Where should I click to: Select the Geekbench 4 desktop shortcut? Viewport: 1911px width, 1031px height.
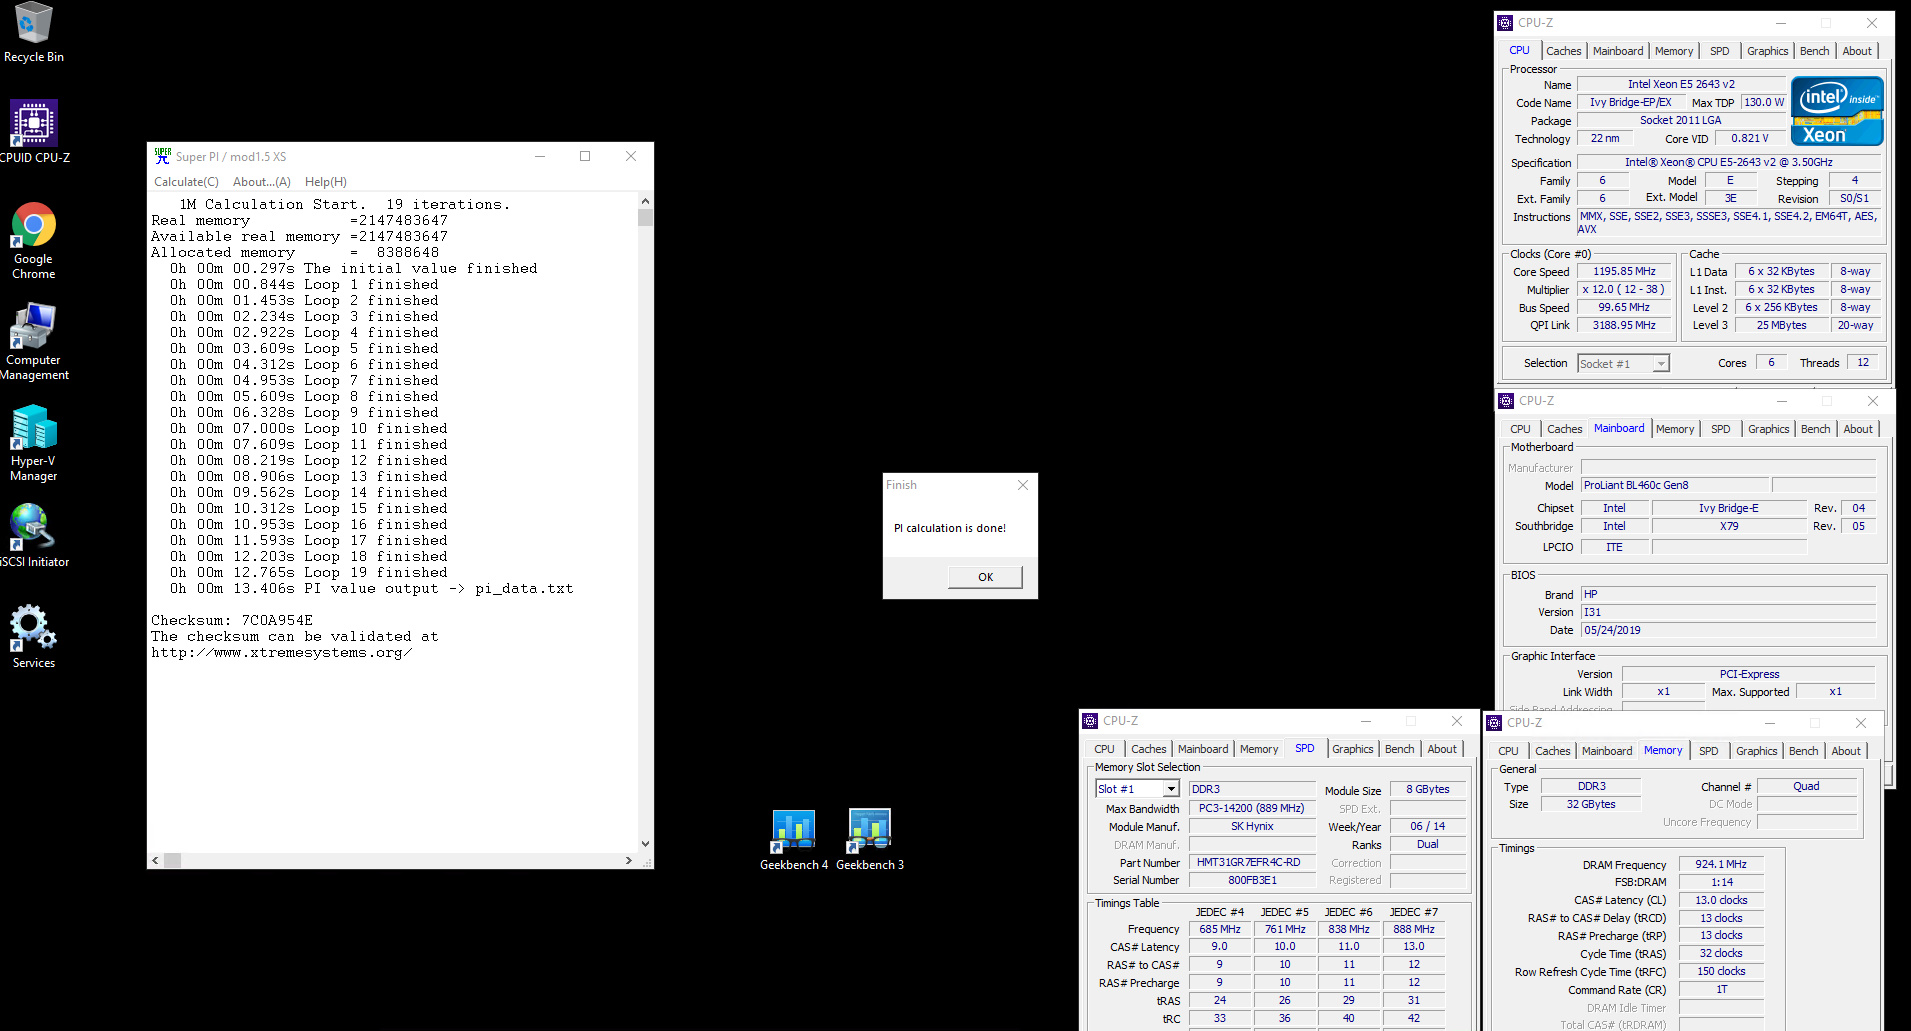tap(794, 840)
